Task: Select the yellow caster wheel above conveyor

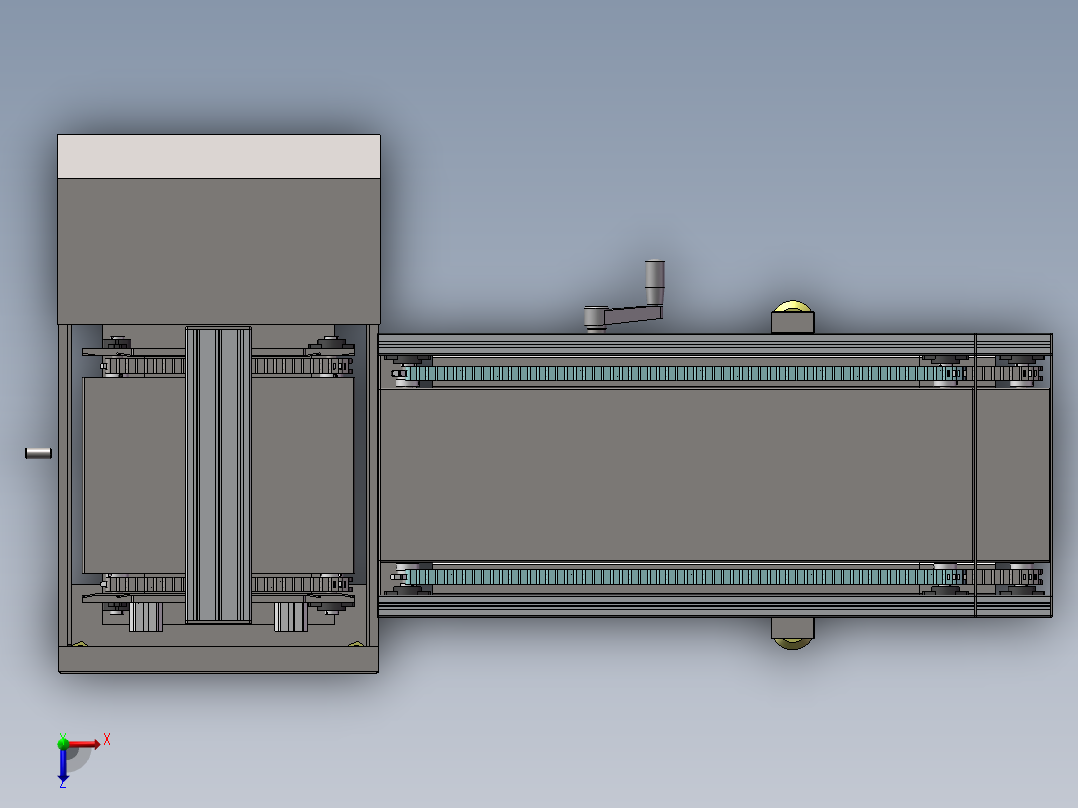Action: [x=792, y=307]
